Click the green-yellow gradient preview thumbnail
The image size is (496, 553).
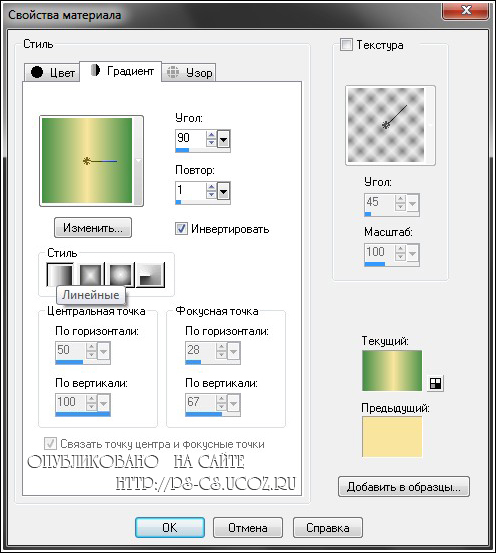click(87, 160)
